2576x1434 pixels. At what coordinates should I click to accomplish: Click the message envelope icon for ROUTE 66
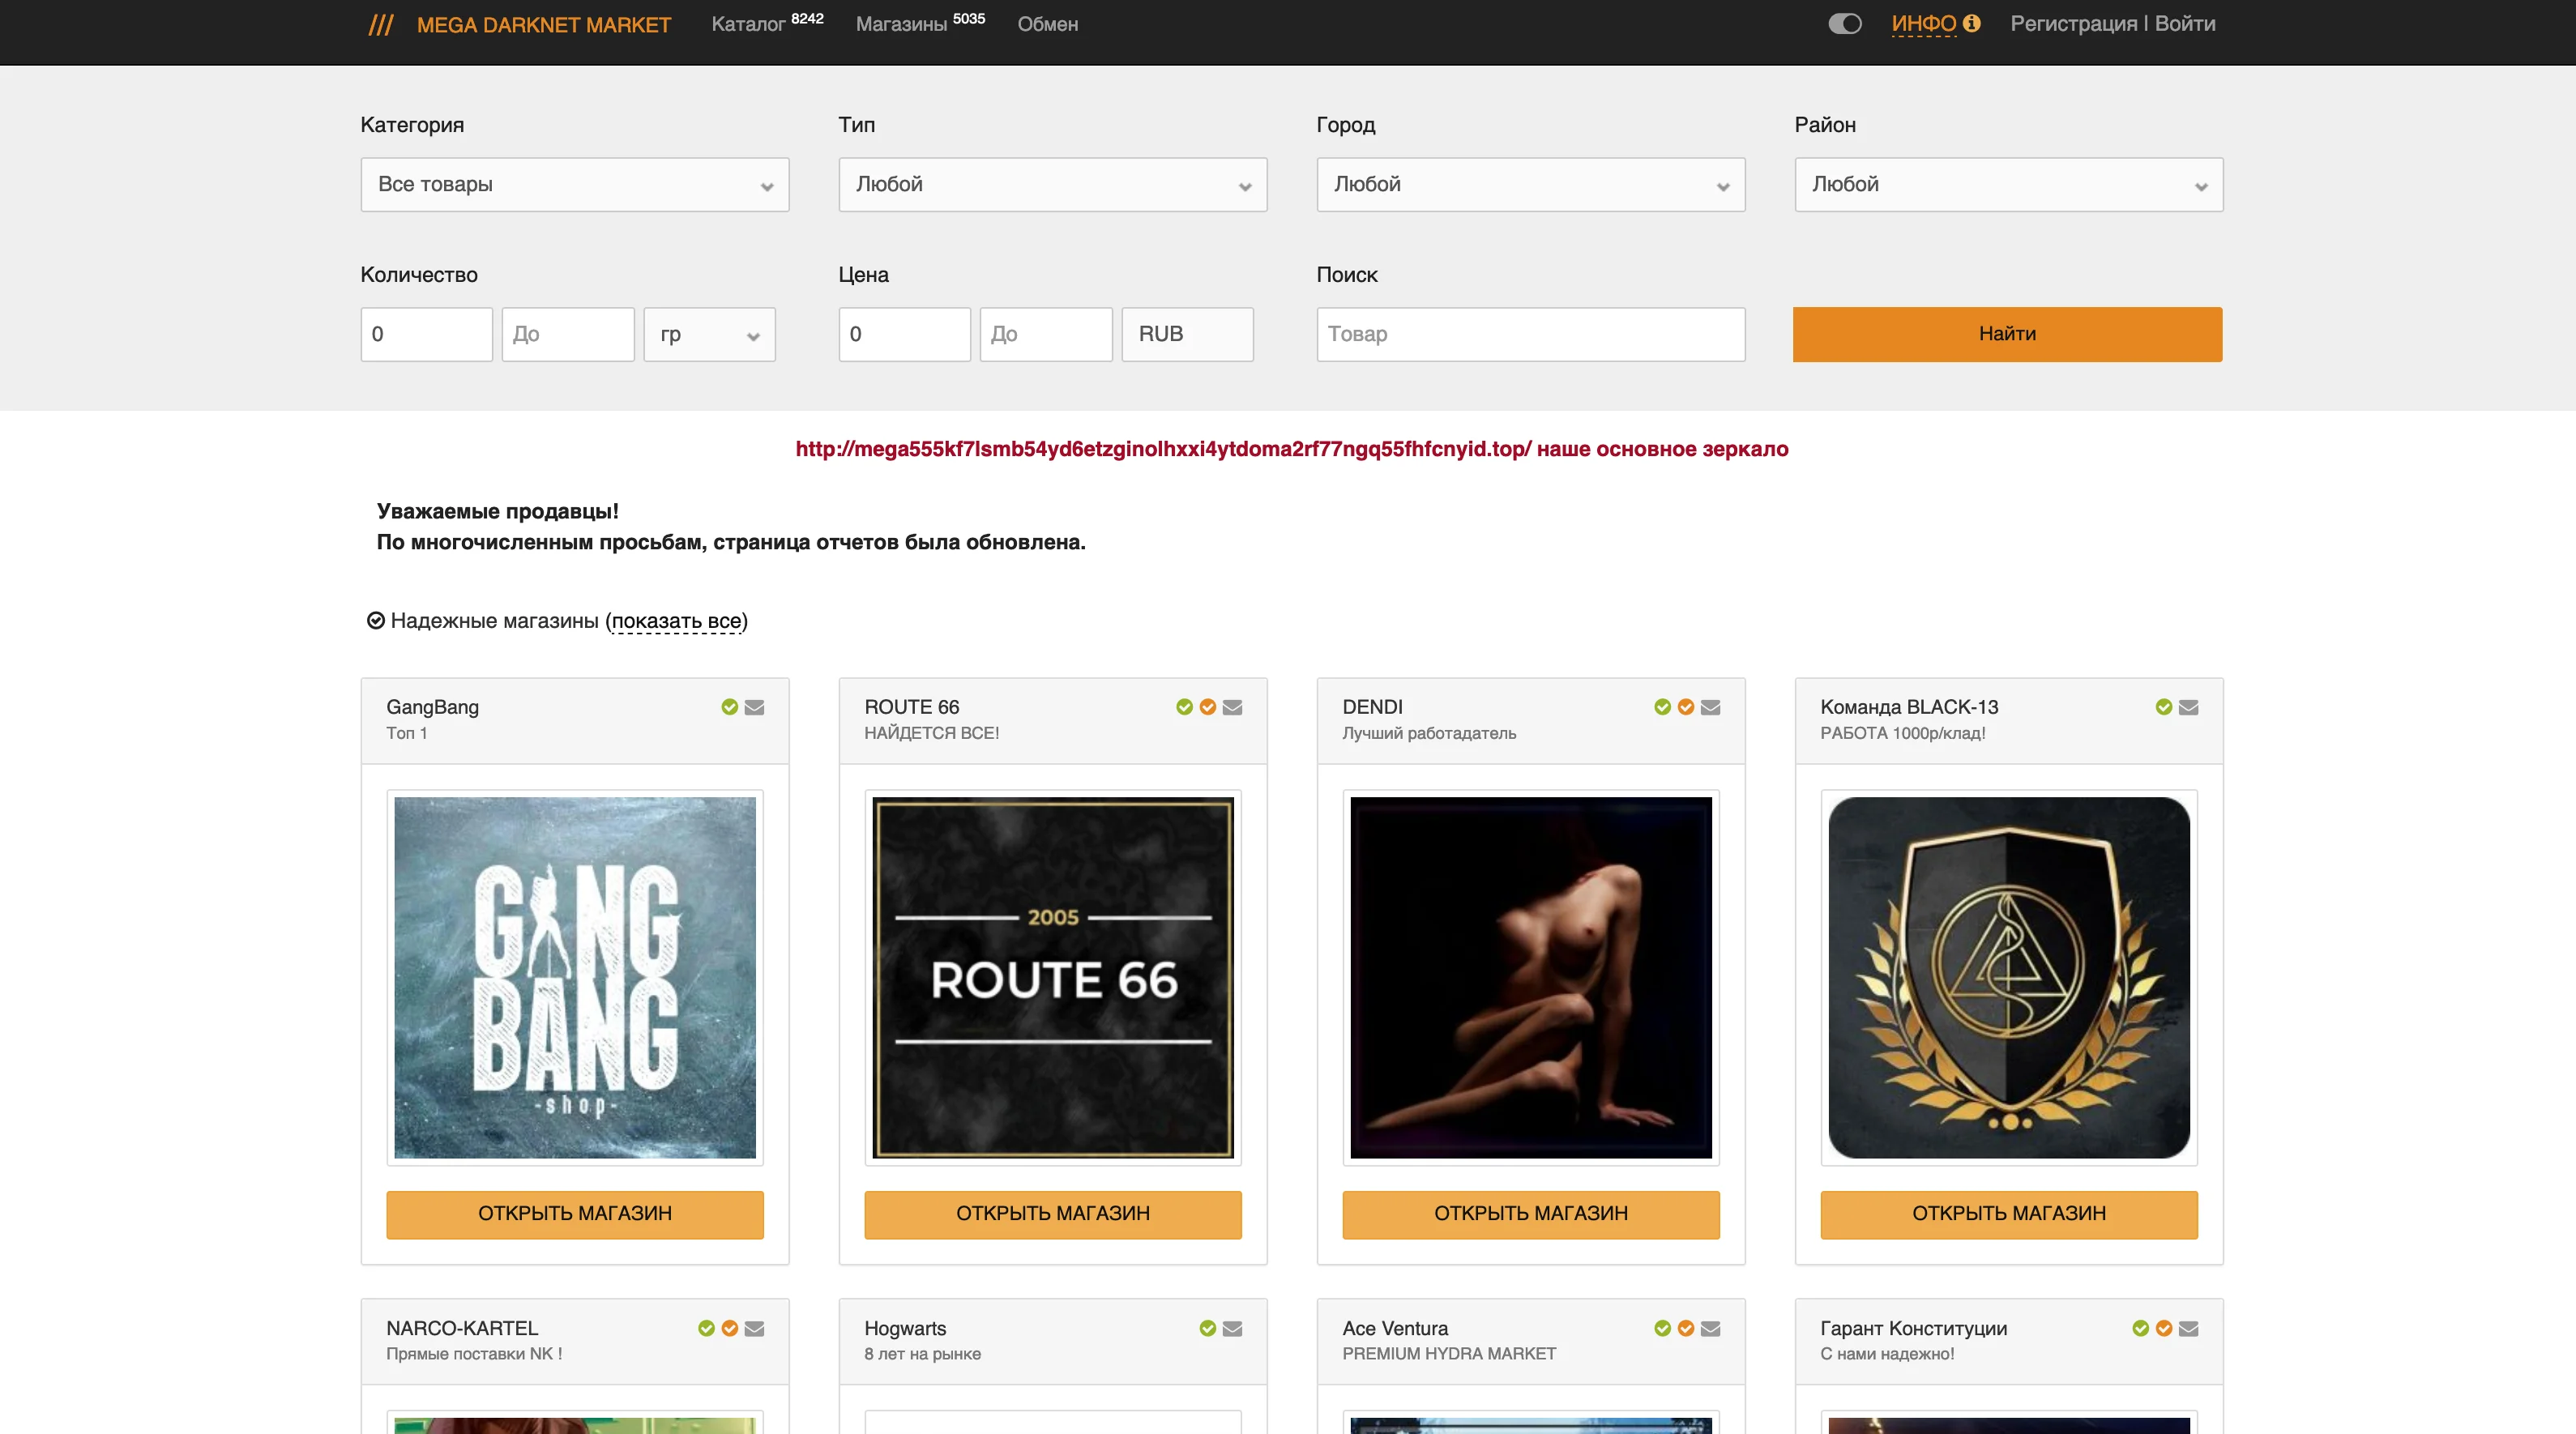1232,707
